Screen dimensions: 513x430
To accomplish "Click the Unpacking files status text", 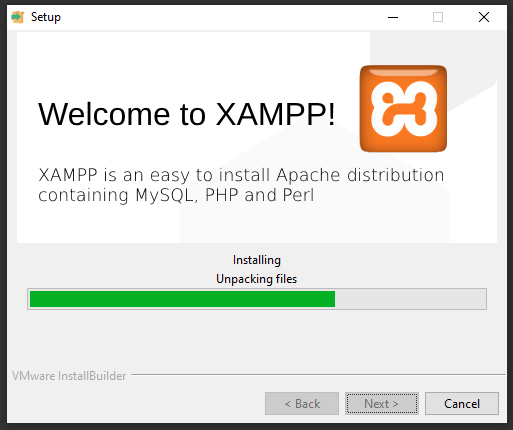I will (x=256, y=279).
